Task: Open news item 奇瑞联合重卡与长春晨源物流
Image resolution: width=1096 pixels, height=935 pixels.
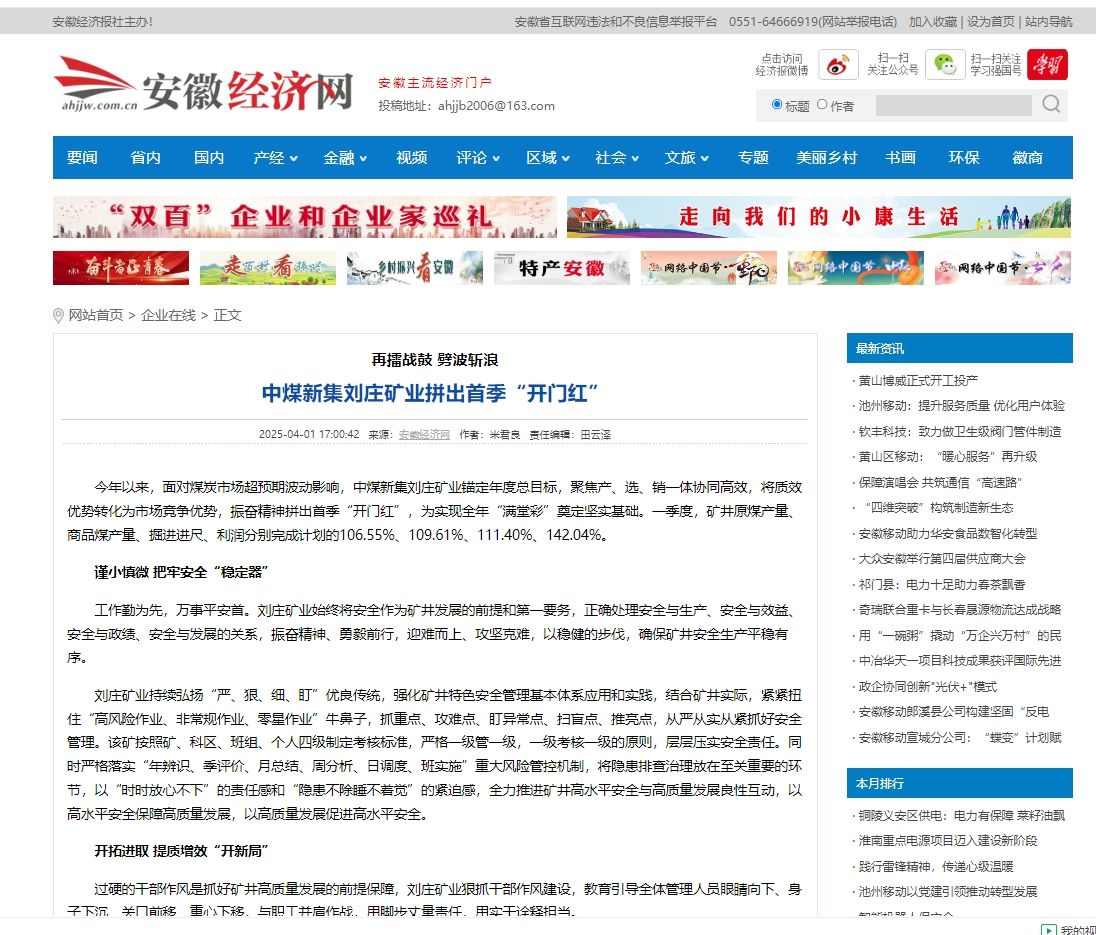Action: point(960,610)
